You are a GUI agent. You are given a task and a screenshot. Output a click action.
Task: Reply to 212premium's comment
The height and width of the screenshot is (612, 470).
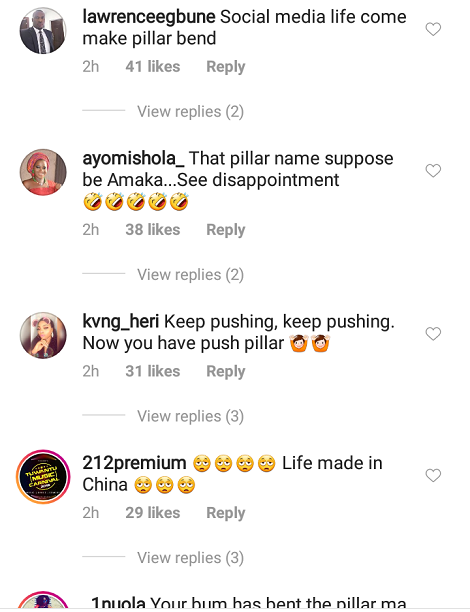click(226, 513)
